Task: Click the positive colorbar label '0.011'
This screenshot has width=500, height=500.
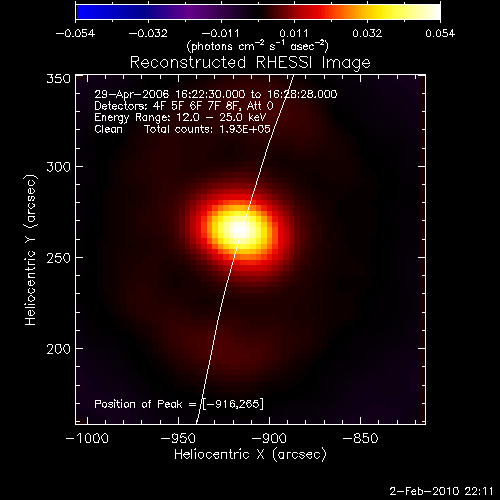Action: pos(294,33)
